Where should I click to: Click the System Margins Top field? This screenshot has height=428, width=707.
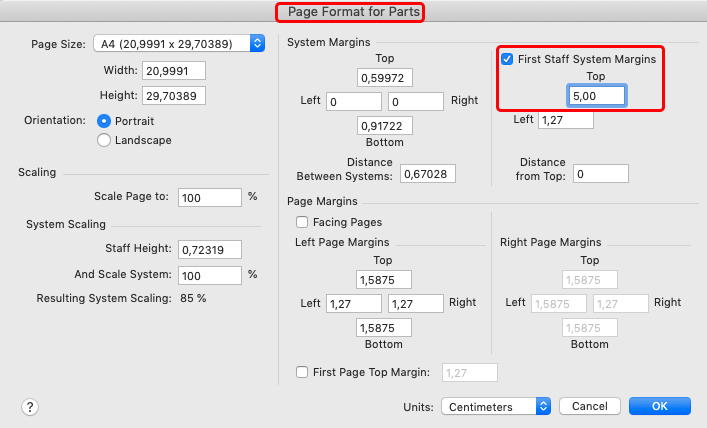tap(384, 77)
